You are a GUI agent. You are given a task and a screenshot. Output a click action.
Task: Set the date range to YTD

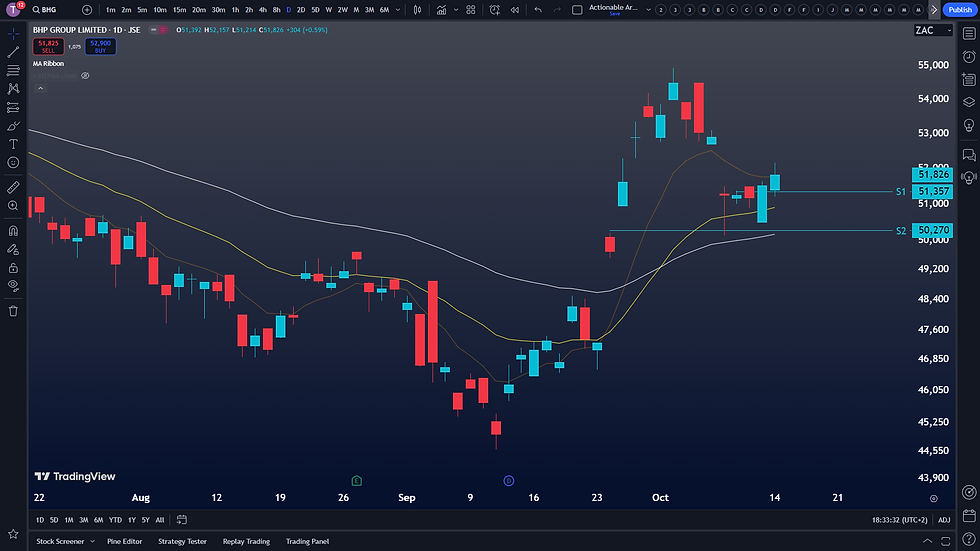[x=115, y=520]
